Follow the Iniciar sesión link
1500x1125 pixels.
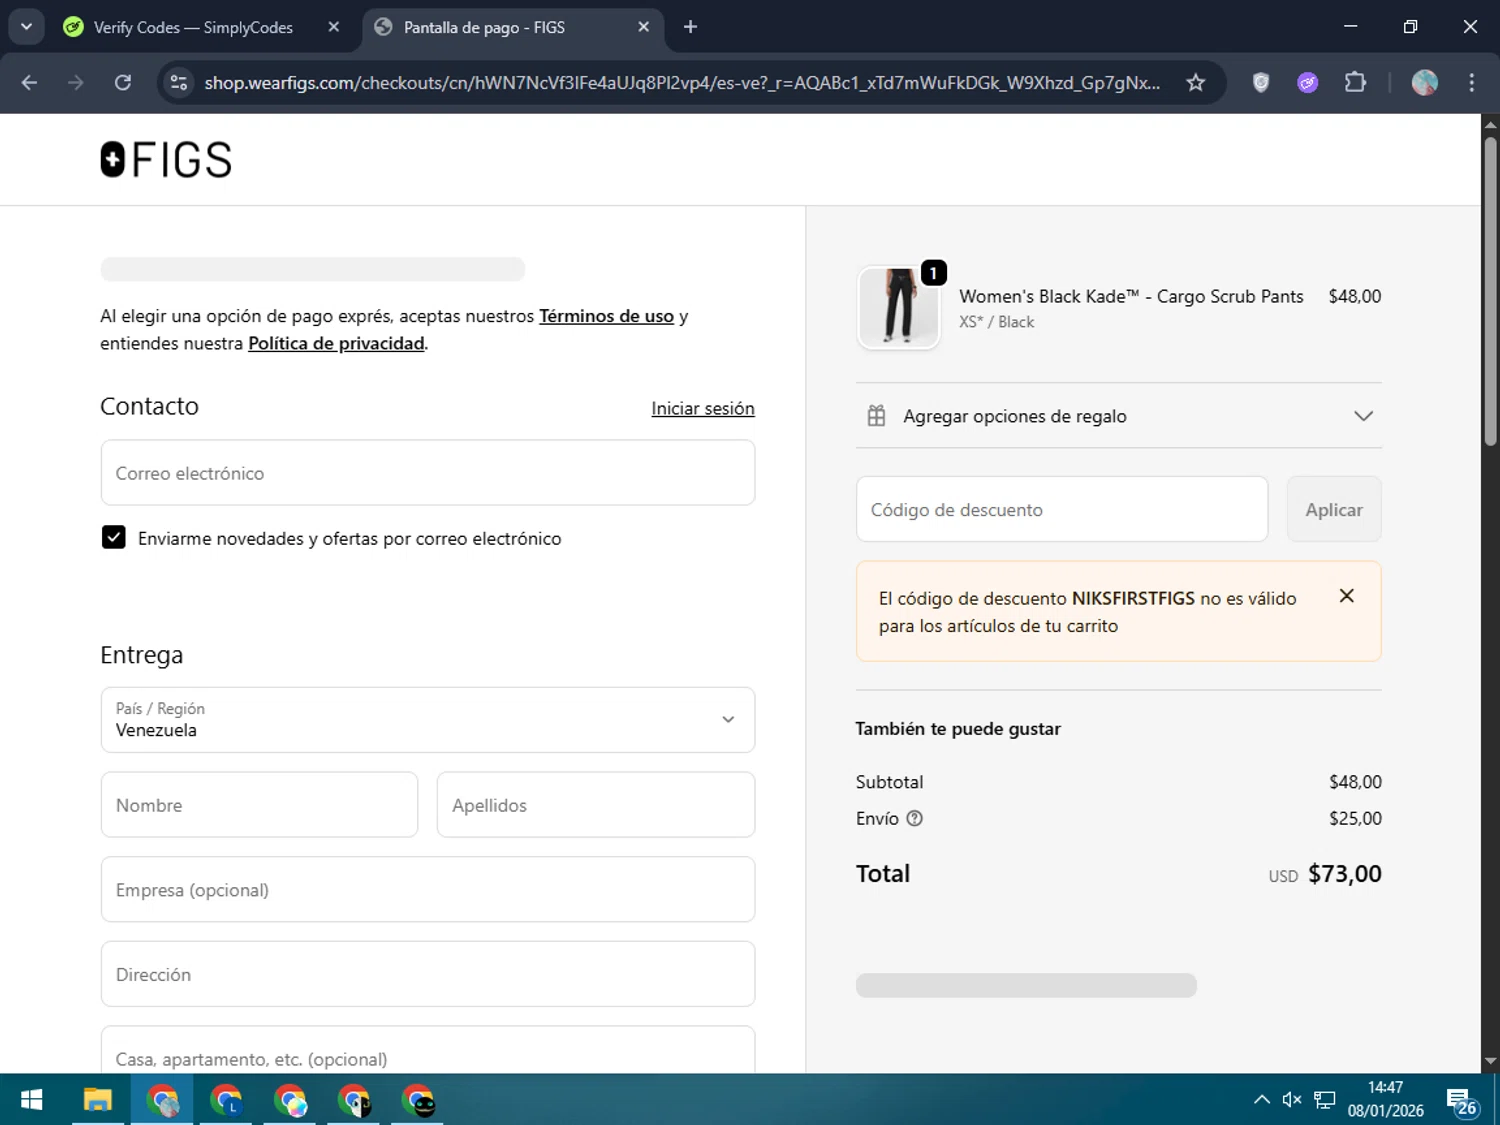(702, 408)
